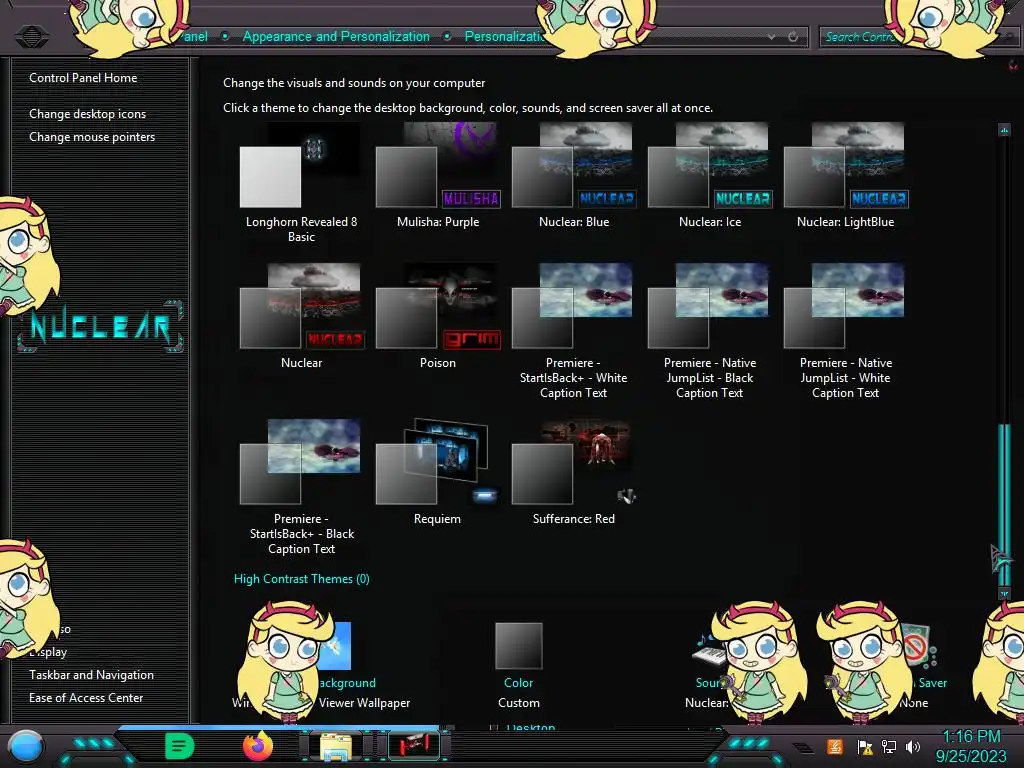Open the address bar history dropdown
Image resolution: width=1024 pixels, height=768 pixels.
pos(771,37)
